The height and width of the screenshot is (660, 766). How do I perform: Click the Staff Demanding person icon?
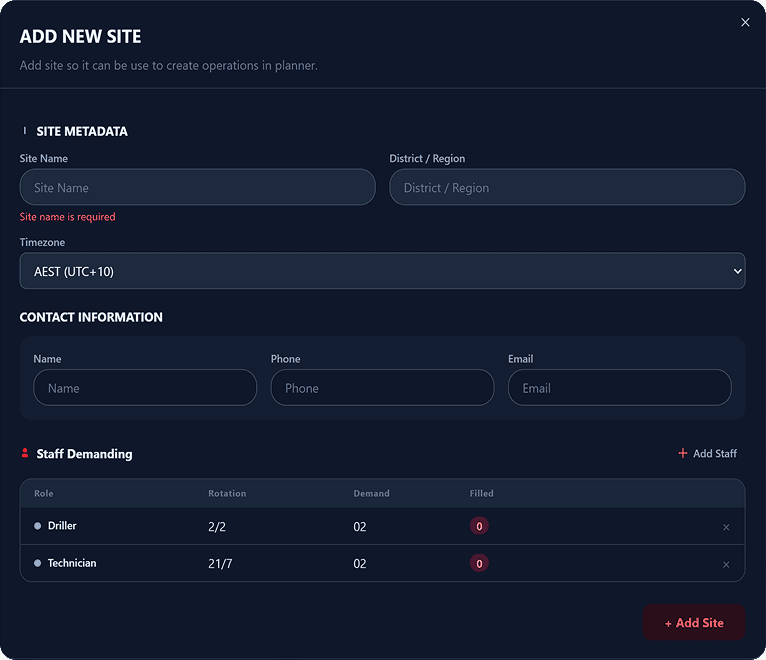pyautogui.click(x=25, y=453)
